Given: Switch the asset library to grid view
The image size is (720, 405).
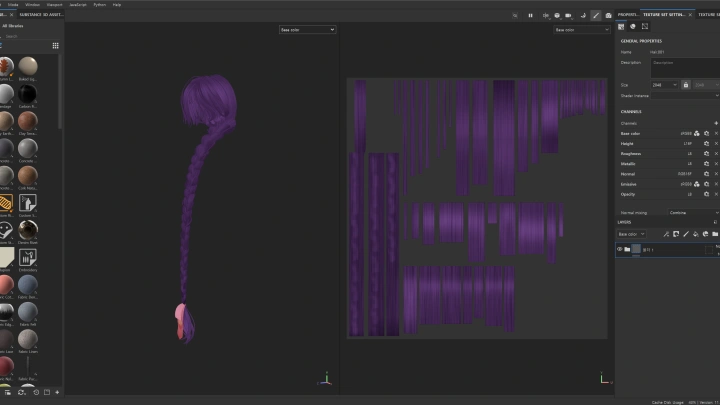Looking at the screenshot, I should point(56,45).
